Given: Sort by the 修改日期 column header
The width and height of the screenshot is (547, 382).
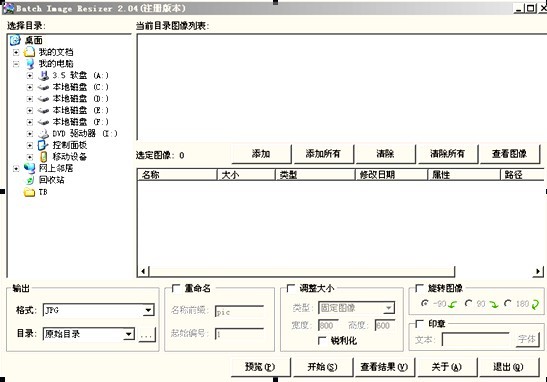Looking at the screenshot, I should pyautogui.click(x=392, y=175).
